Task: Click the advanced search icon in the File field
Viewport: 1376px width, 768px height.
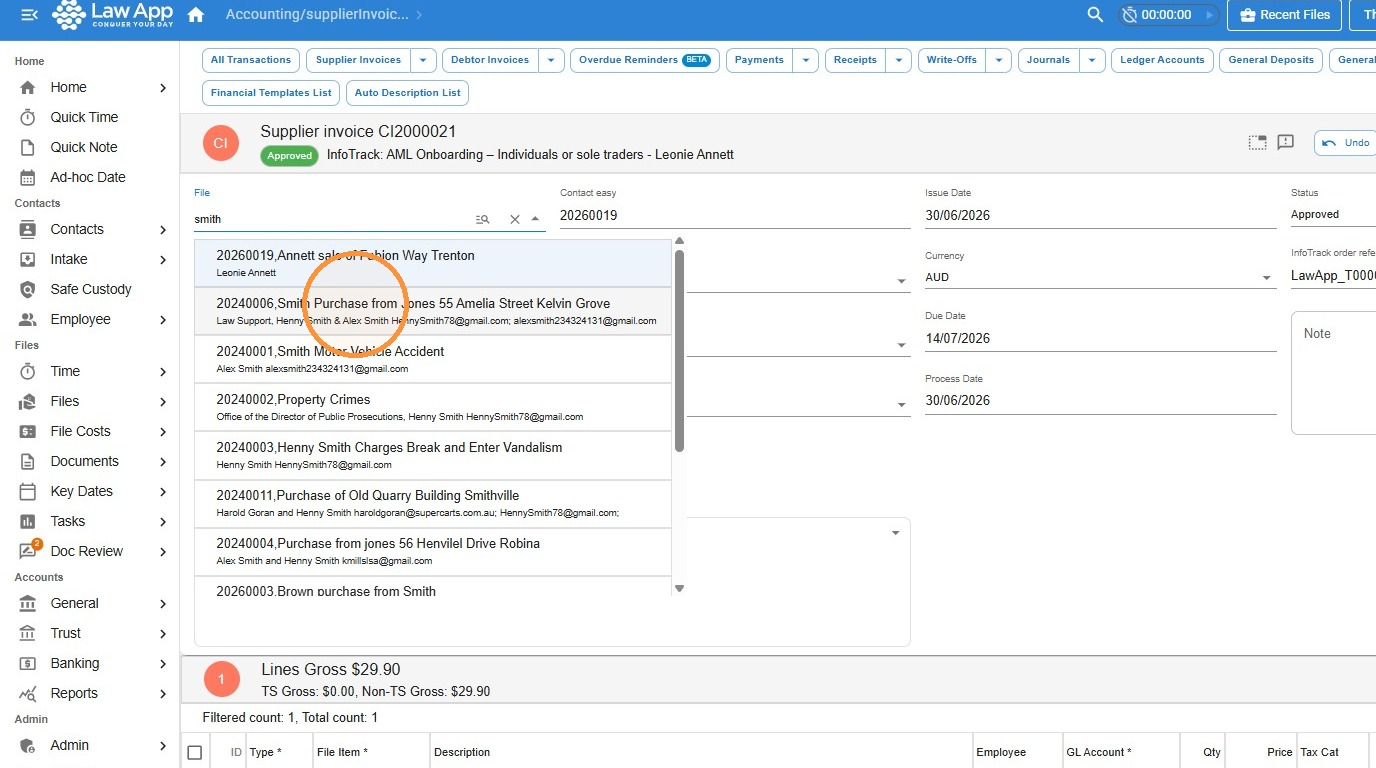Action: 483,219
